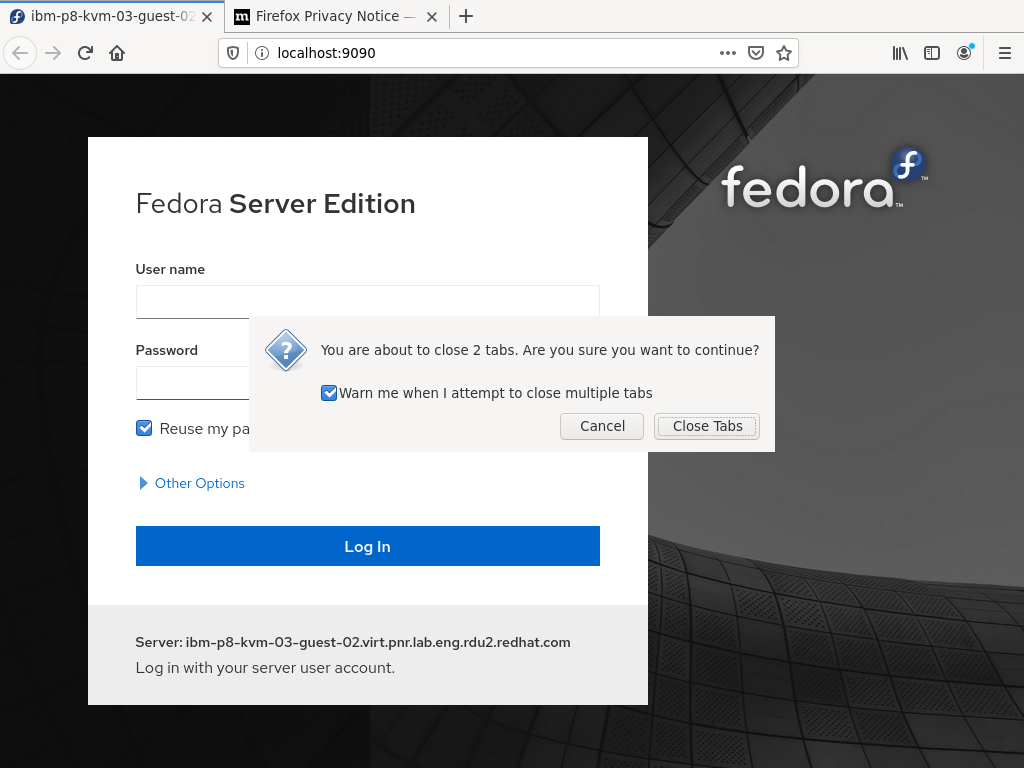The width and height of the screenshot is (1024, 768).
Task: Open Firefox Account icon
Action: coord(965,53)
